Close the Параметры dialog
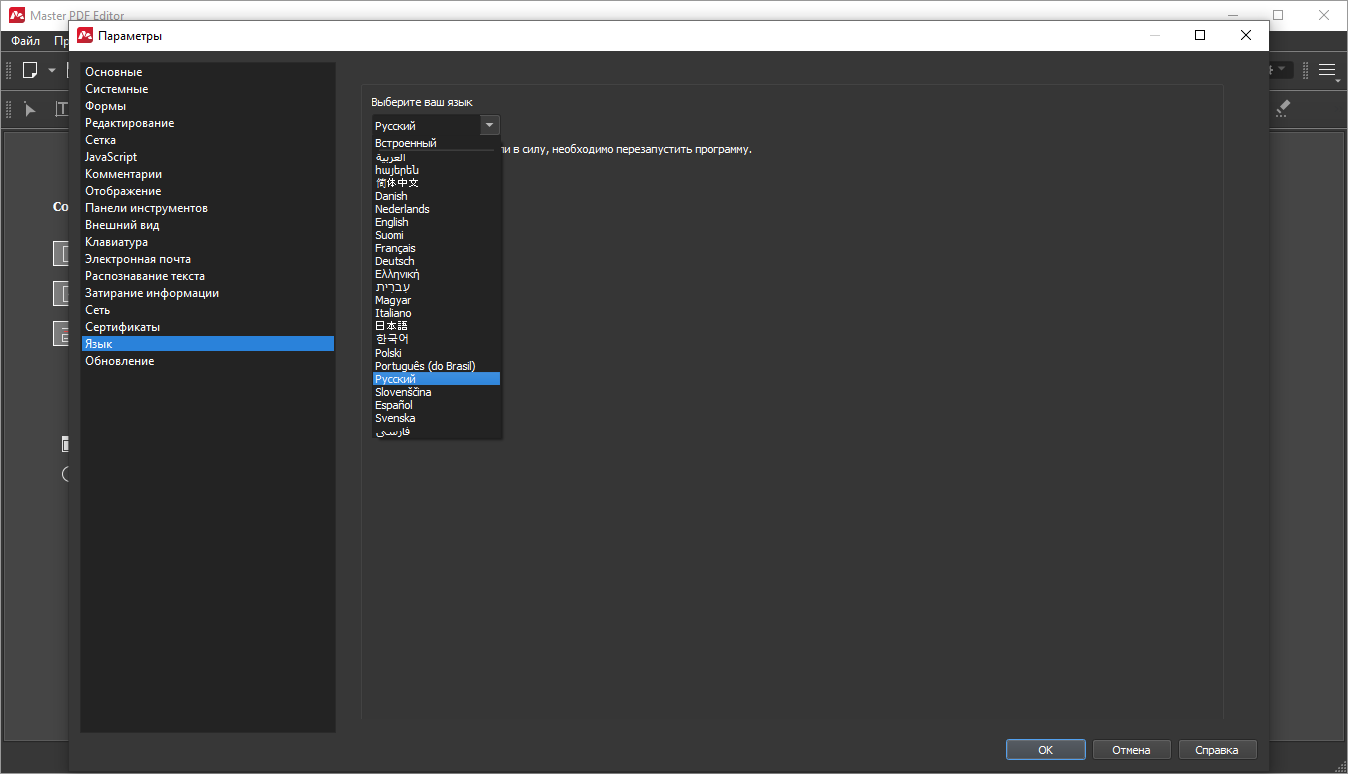 tap(1245, 35)
